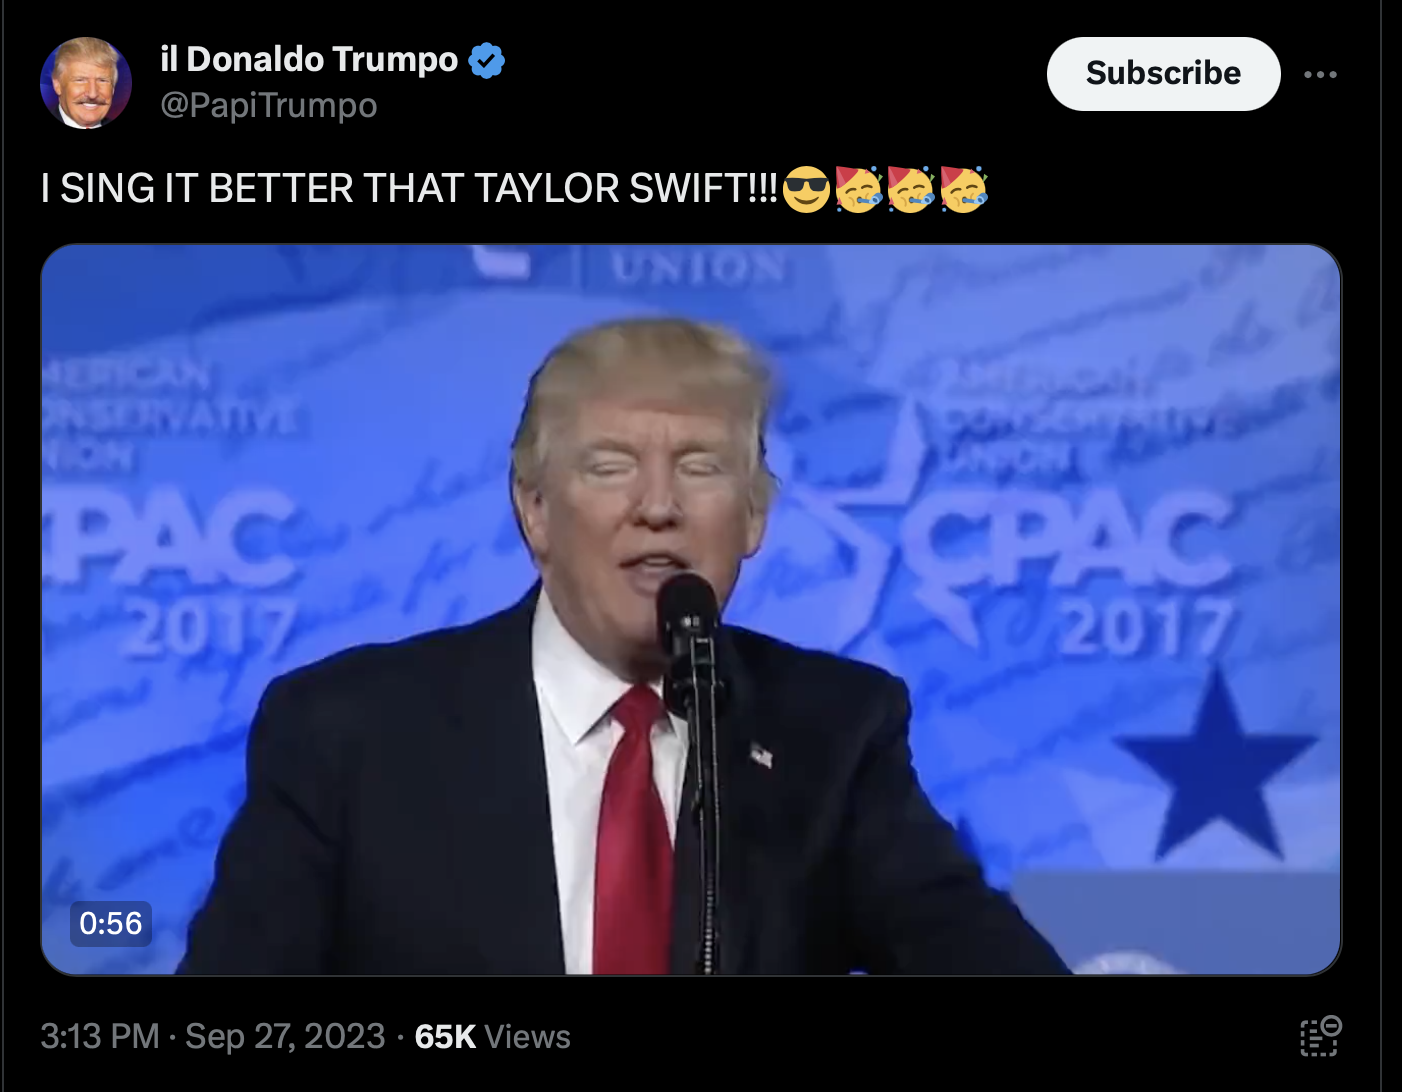Click the blue verified checkmark badge

487,60
